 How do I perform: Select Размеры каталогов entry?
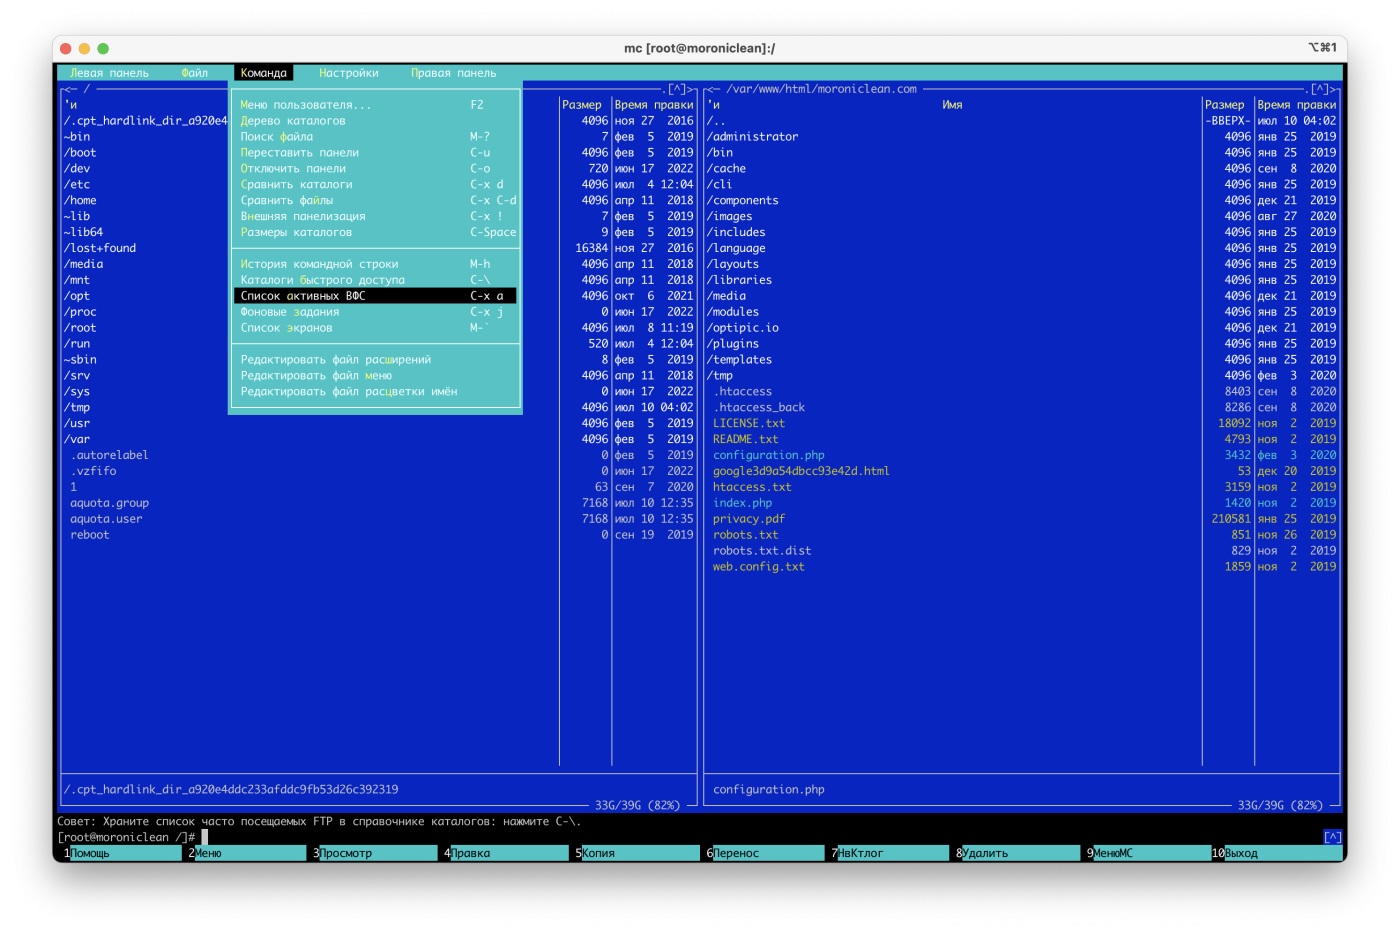(x=376, y=233)
